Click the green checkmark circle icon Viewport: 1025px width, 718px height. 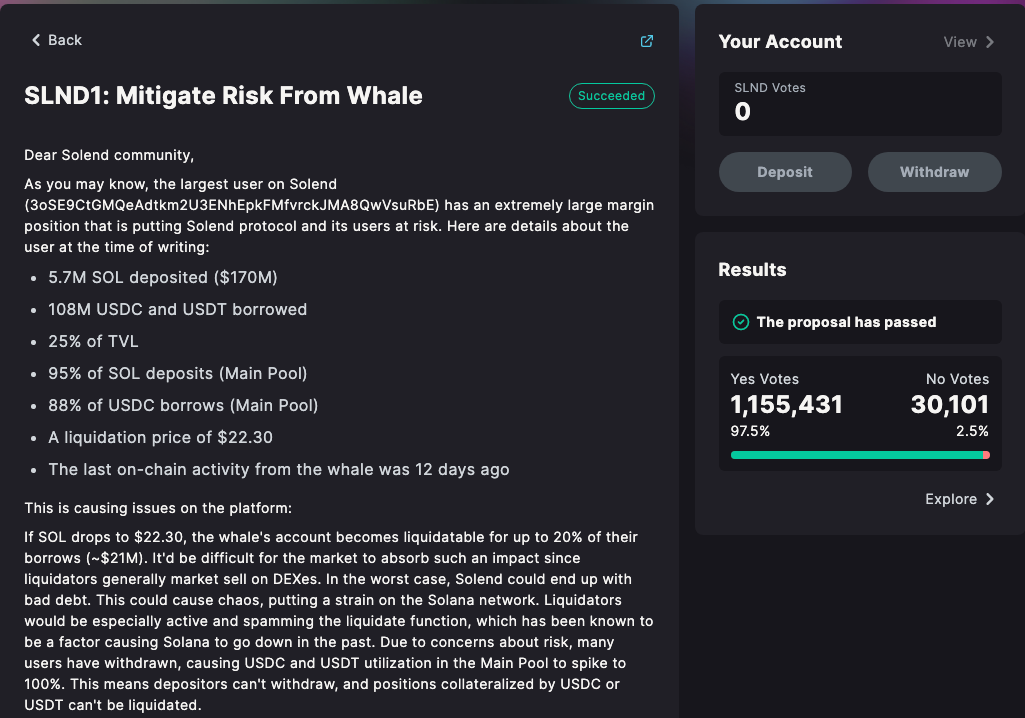[x=741, y=322]
